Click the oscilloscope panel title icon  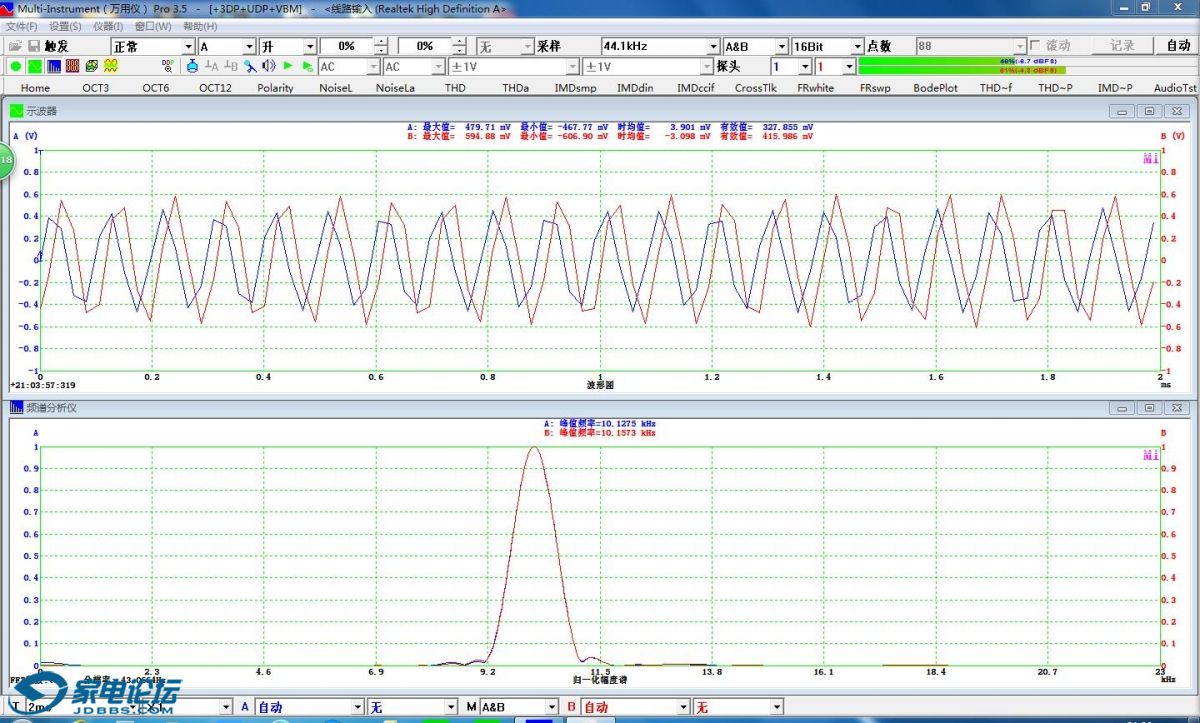17,111
